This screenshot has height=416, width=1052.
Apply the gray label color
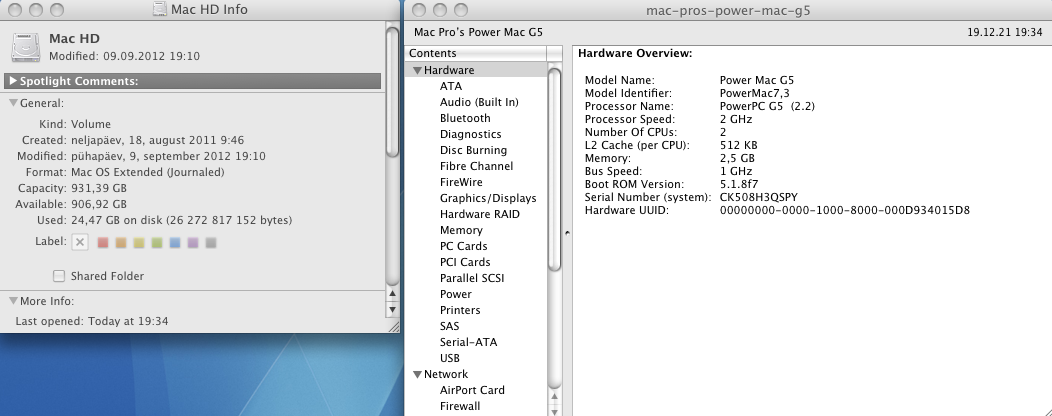pyautogui.click(x=211, y=242)
